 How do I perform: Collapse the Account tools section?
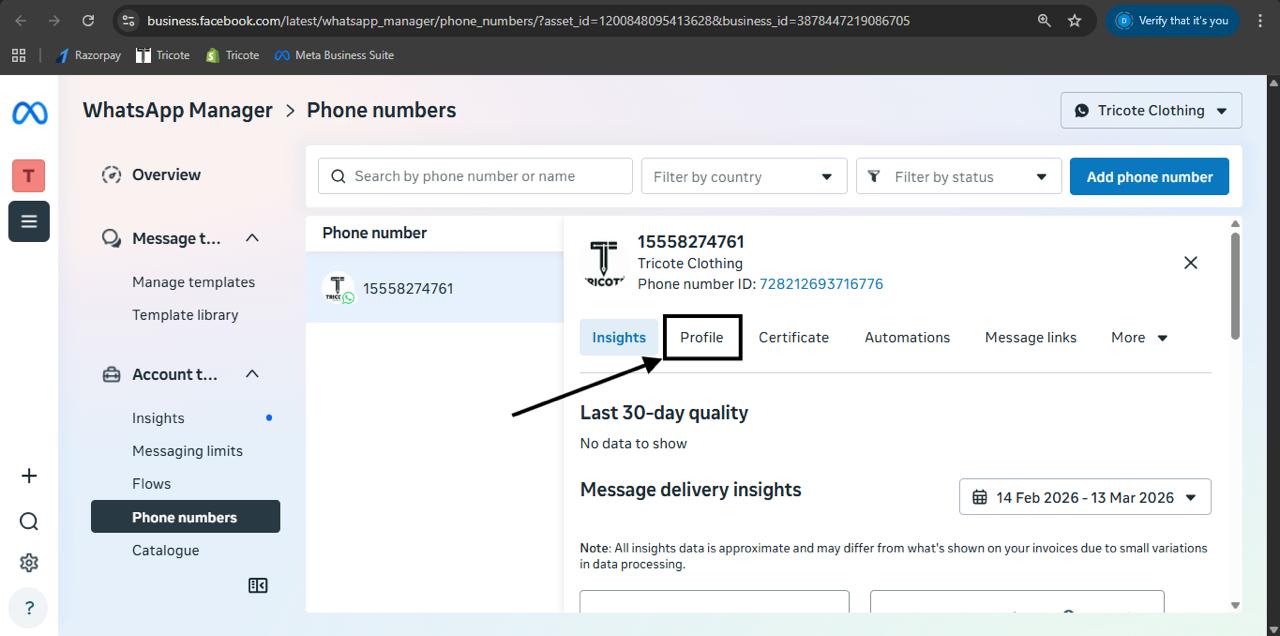252,374
